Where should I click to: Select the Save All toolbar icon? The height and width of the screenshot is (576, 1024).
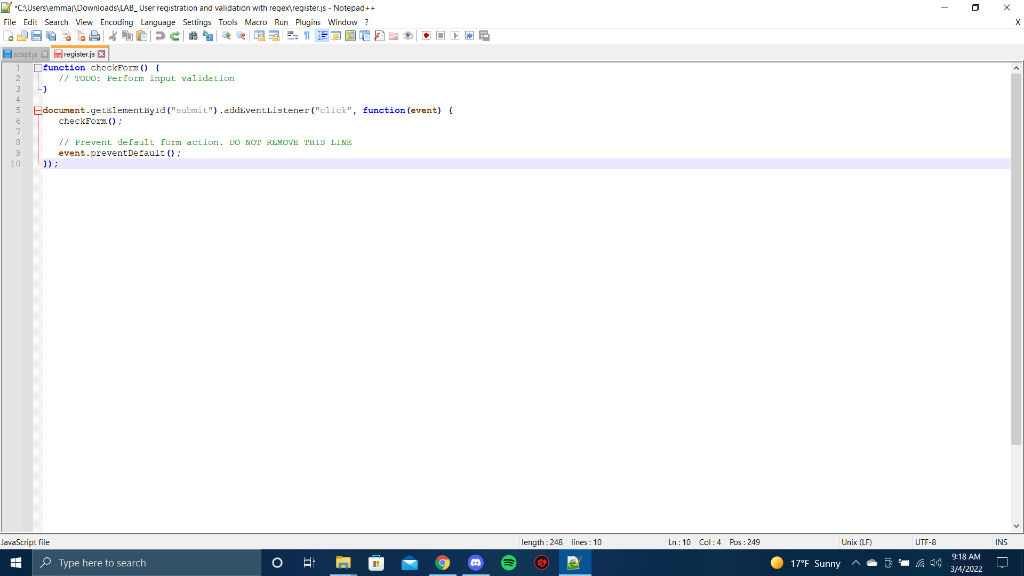click(50, 36)
